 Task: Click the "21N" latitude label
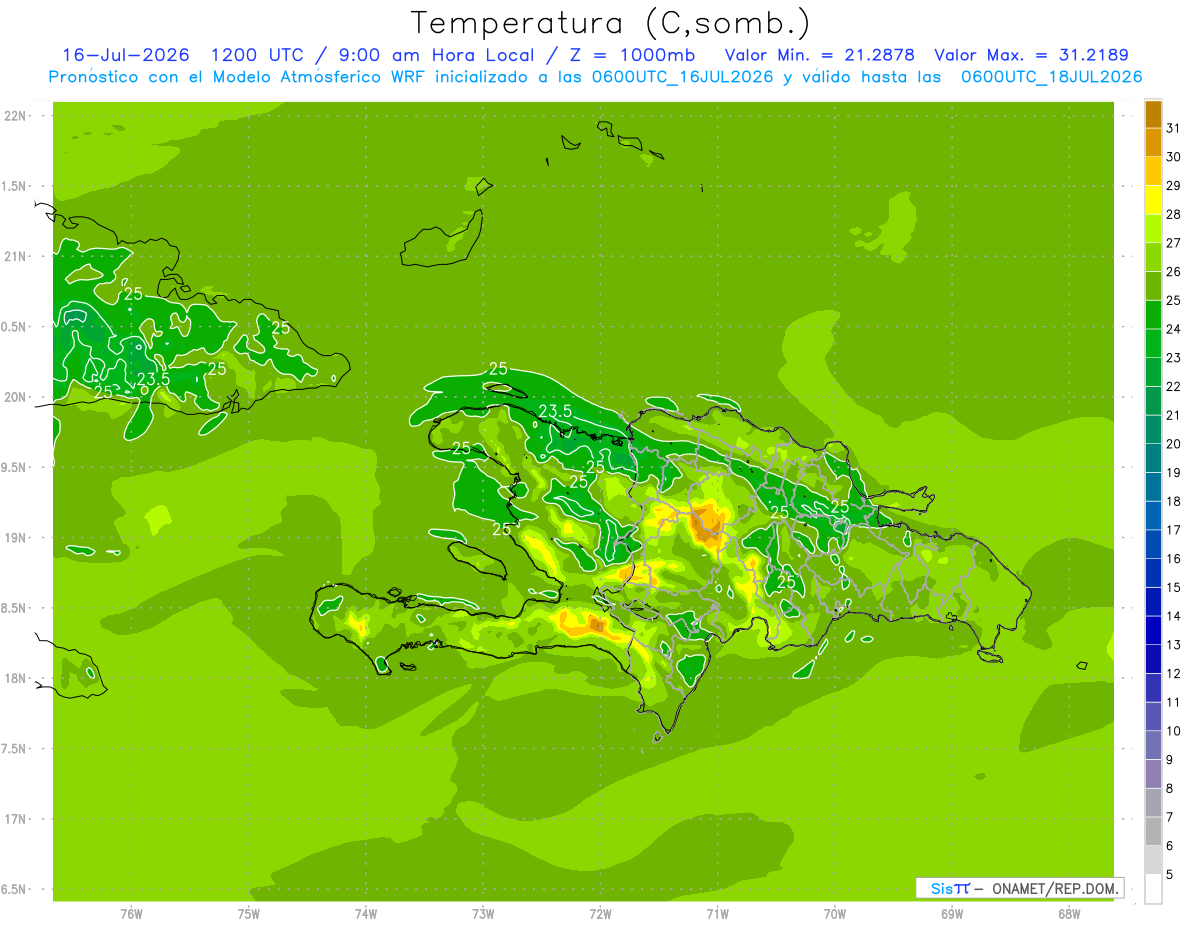coord(15,256)
